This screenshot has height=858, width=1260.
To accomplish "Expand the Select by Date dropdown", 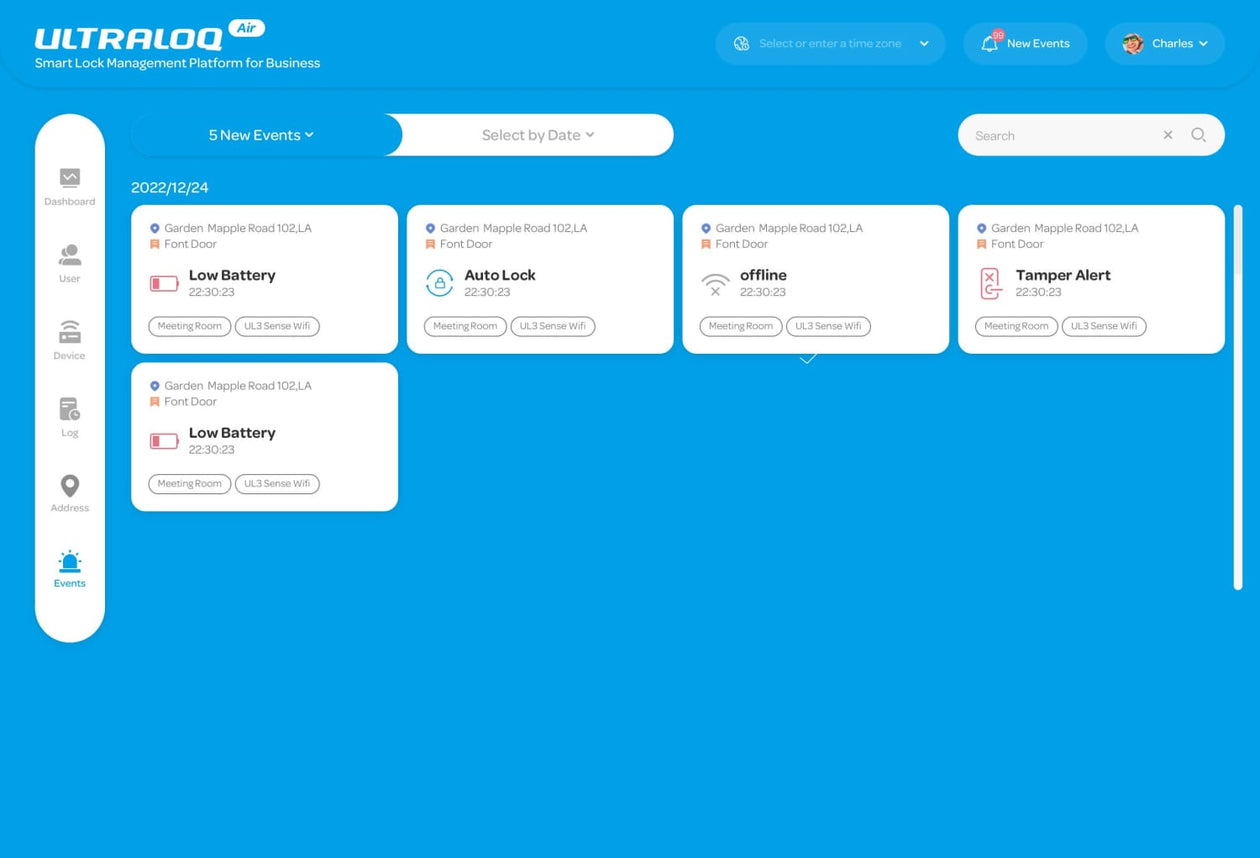I will point(538,135).
